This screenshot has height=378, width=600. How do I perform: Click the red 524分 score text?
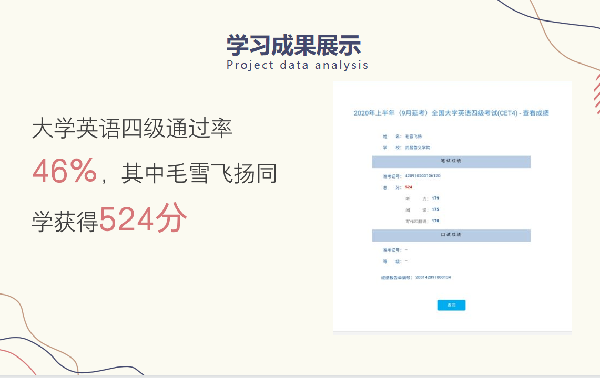pyautogui.click(x=143, y=218)
